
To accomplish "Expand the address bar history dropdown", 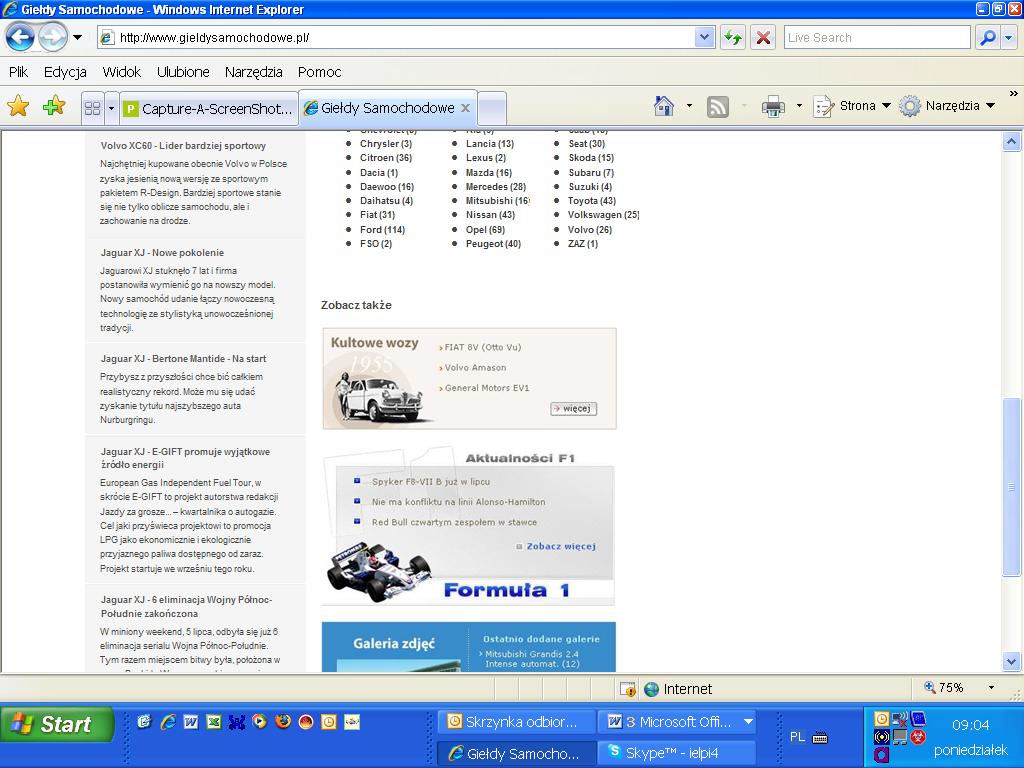I will (704, 37).
